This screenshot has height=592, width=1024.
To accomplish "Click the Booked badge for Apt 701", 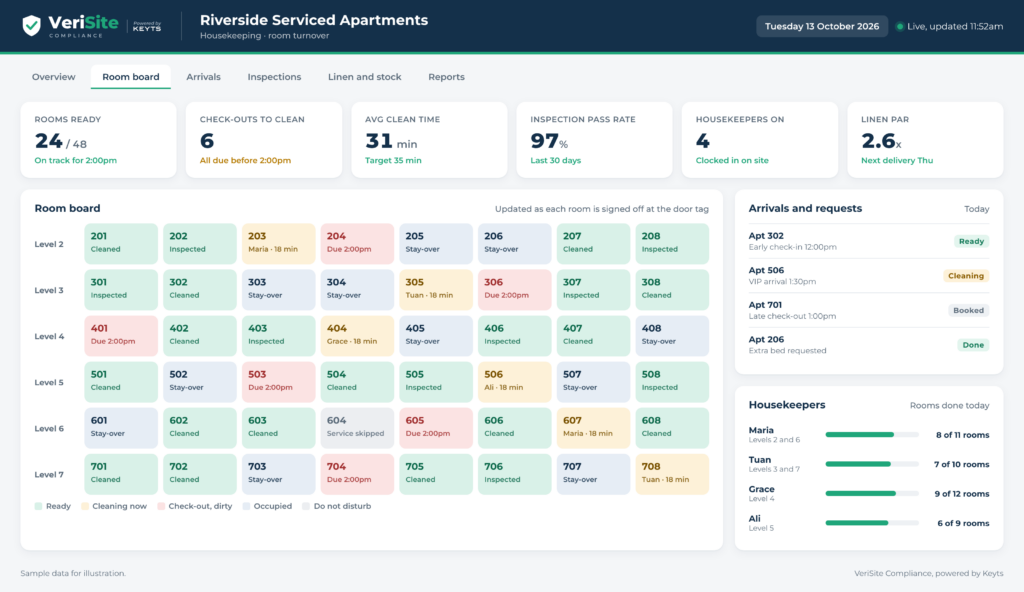I will [x=968, y=311].
